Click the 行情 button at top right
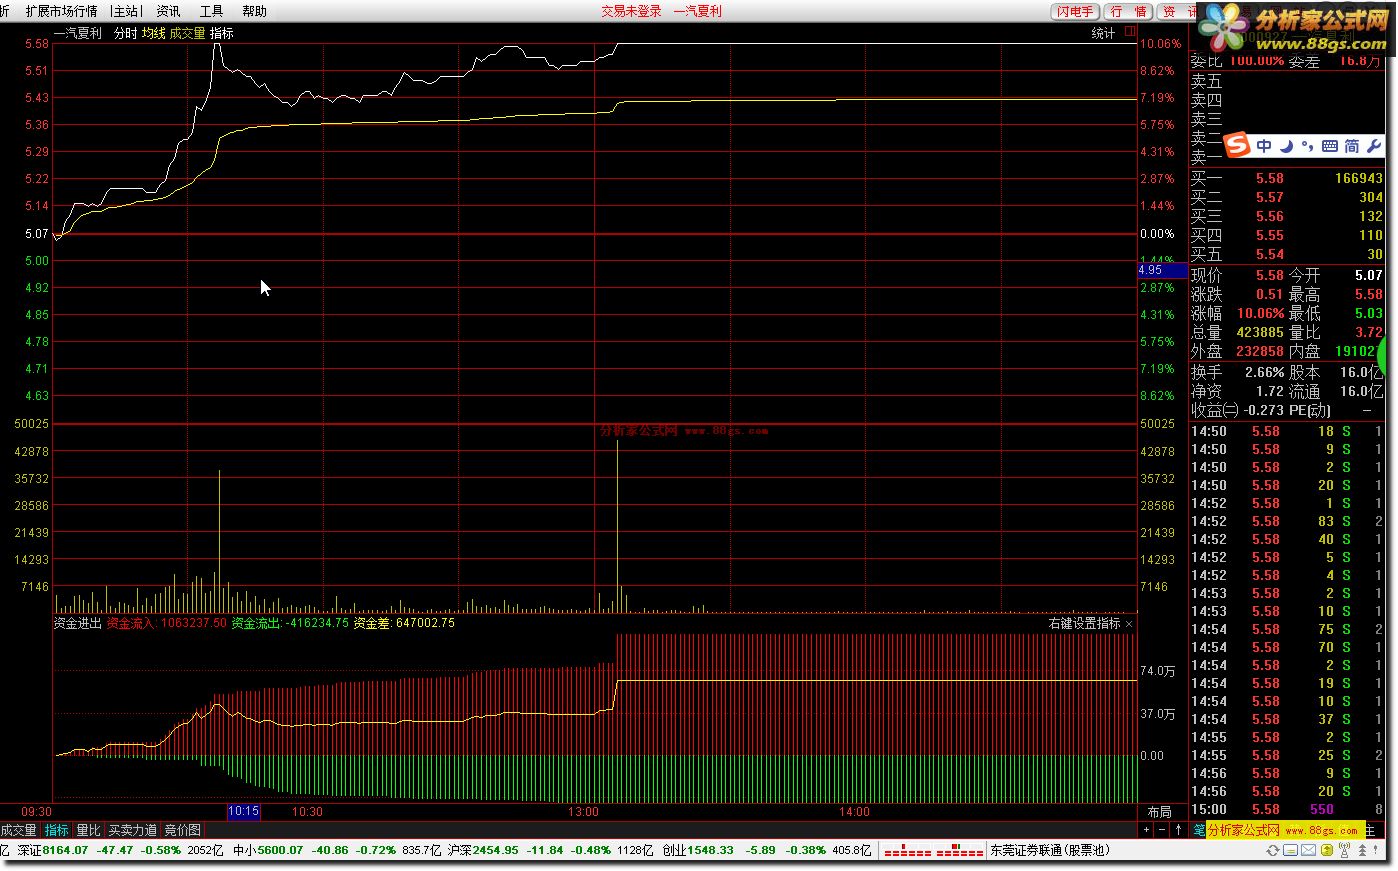1398x871 pixels. tap(1129, 11)
